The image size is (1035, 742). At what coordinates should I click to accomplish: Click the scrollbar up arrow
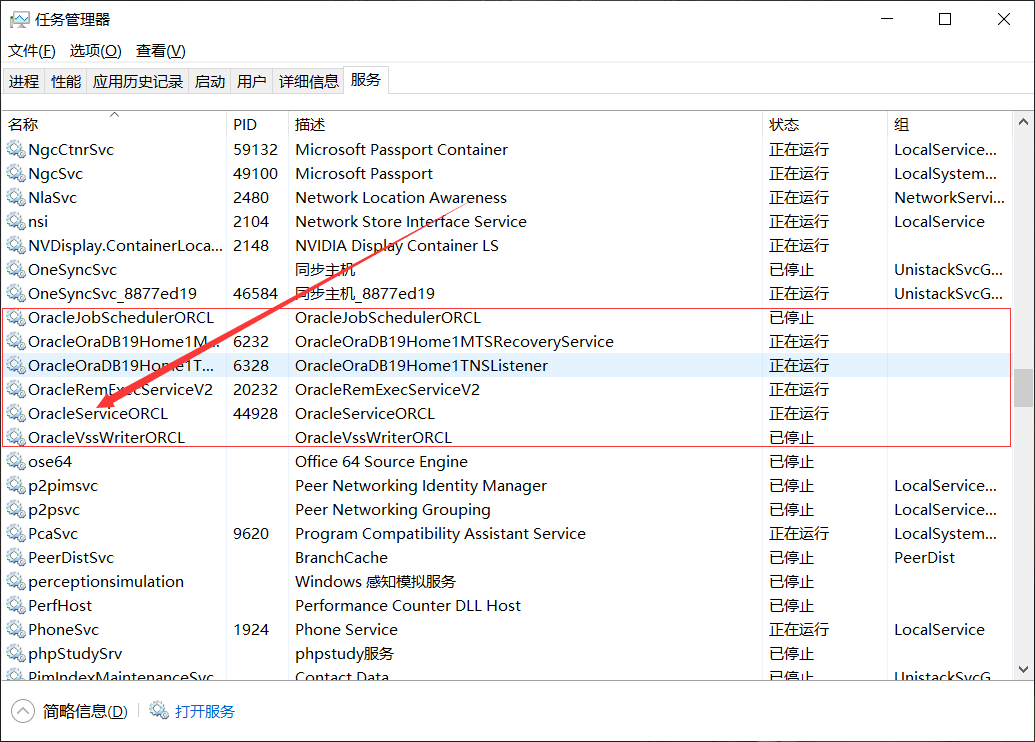(1023, 122)
